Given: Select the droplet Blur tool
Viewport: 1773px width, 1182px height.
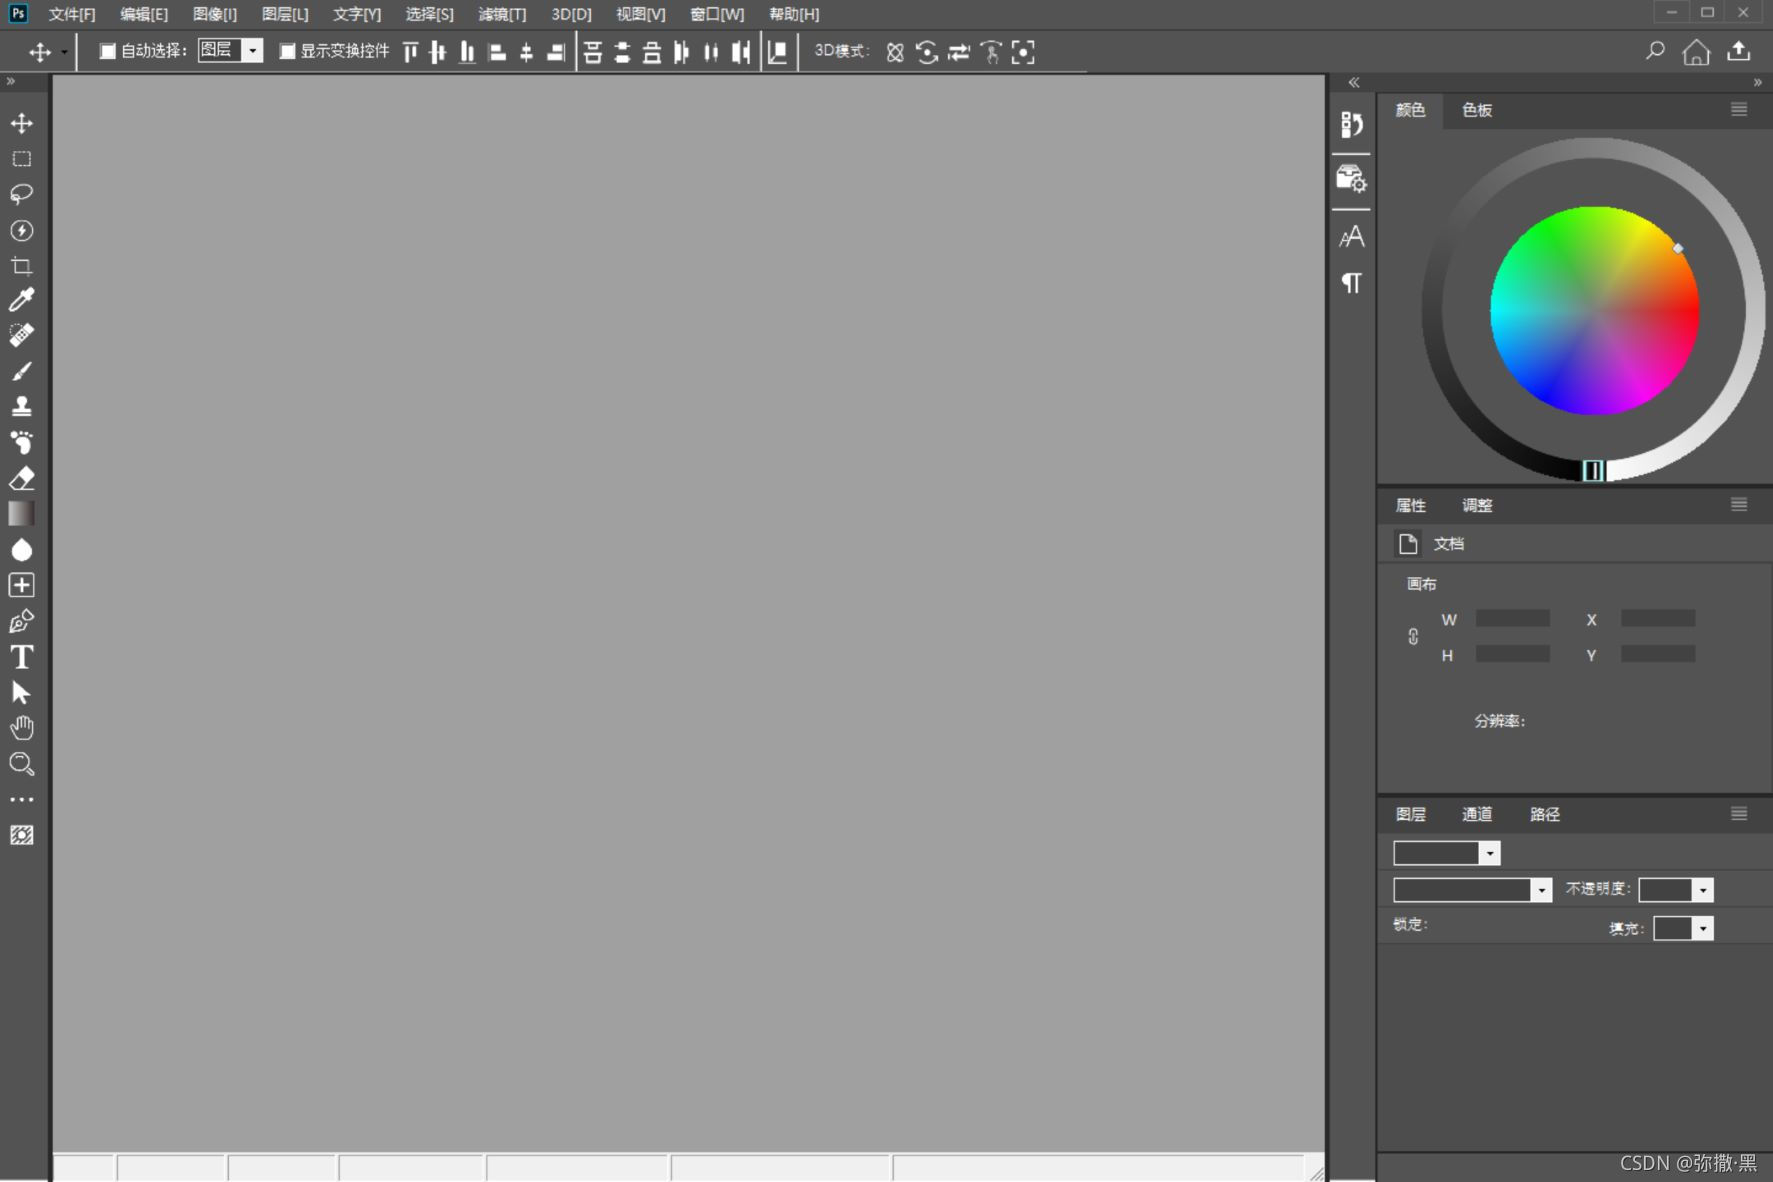Looking at the screenshot, I should (x=21, y=550).
